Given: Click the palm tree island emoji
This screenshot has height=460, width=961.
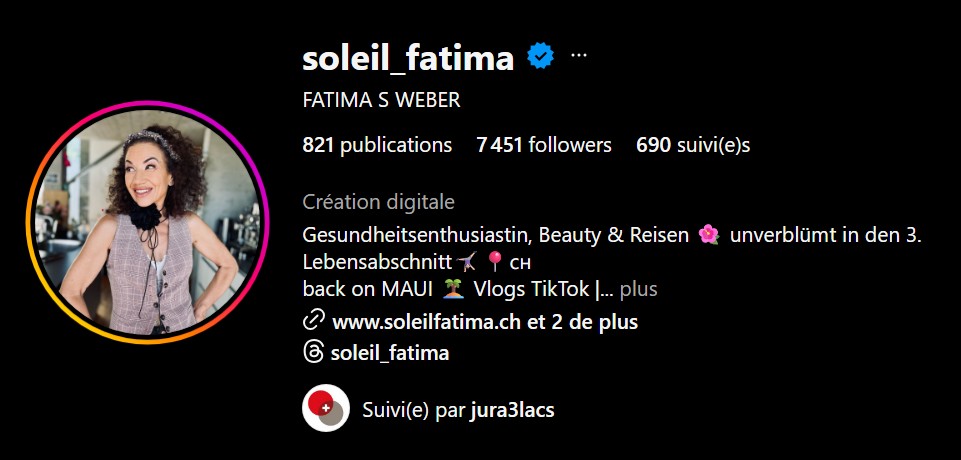Looking at the screenshot, I should 454,288.
